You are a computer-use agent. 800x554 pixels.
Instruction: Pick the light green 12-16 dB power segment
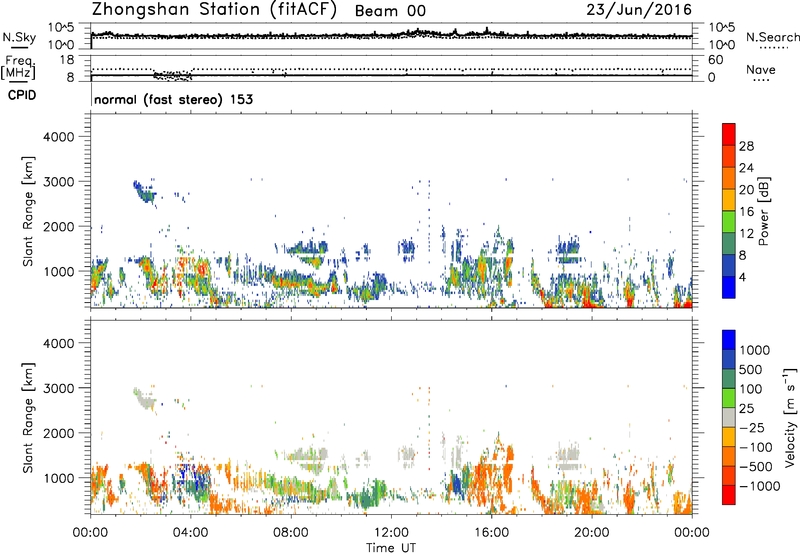tap(729, 222)
